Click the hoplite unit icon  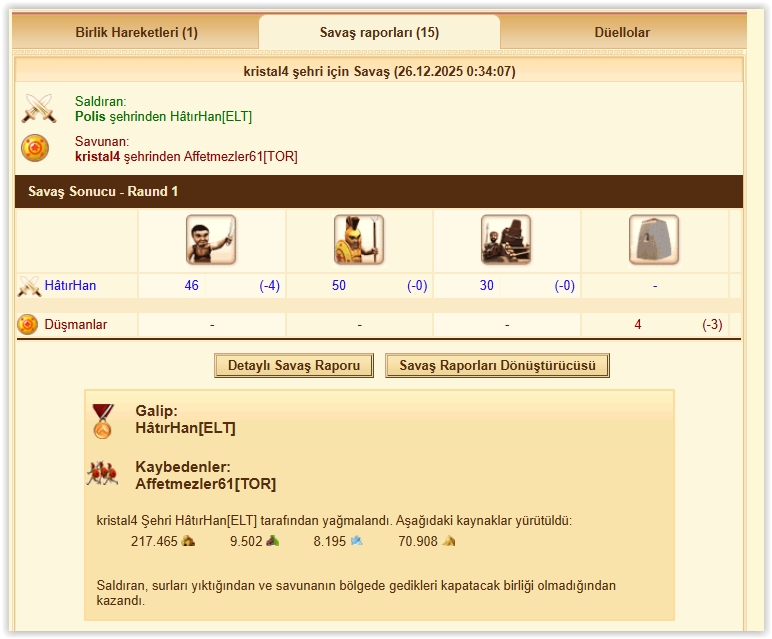coord(359,240)
